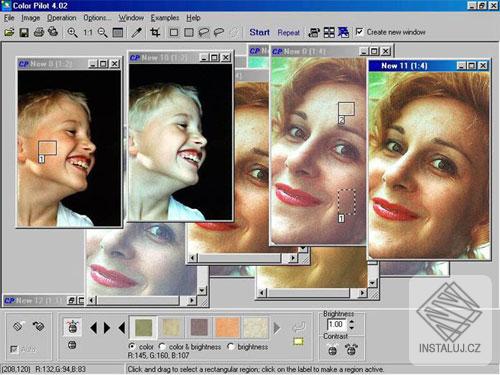Click right scroll arrow of bottom-left image window

click(x=191, y=300)
